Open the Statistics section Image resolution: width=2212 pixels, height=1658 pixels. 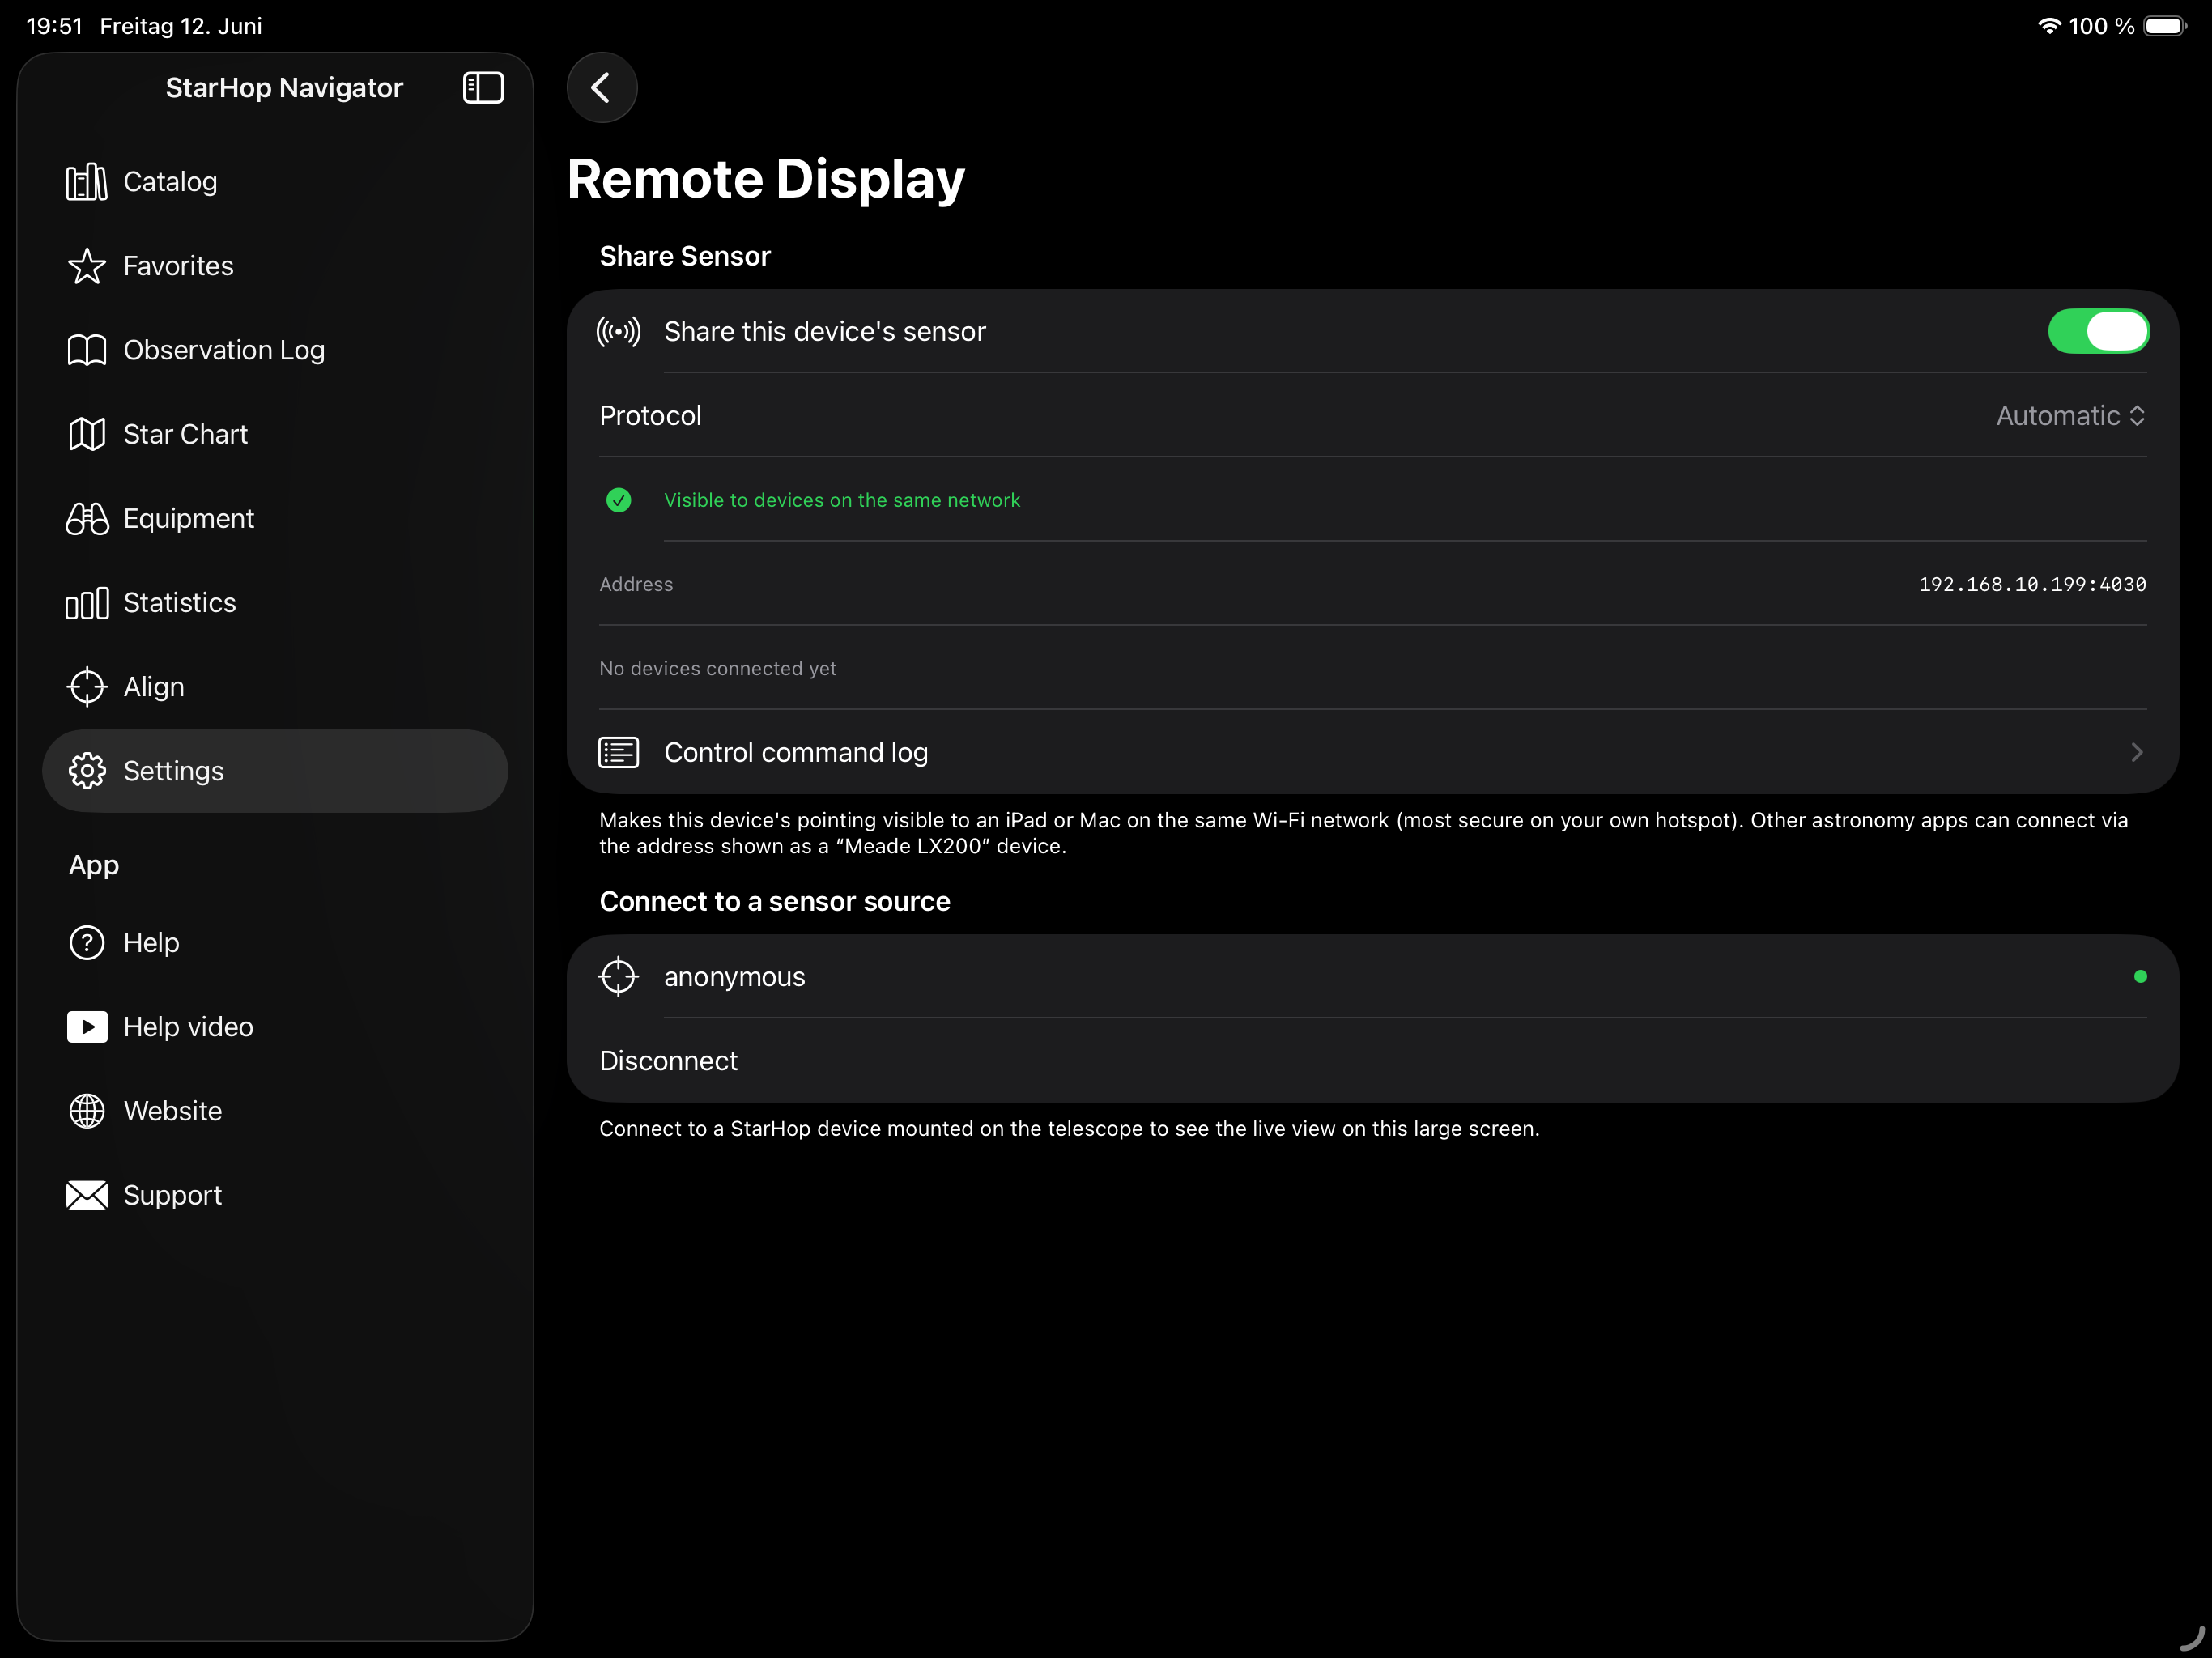click(275, 603)
